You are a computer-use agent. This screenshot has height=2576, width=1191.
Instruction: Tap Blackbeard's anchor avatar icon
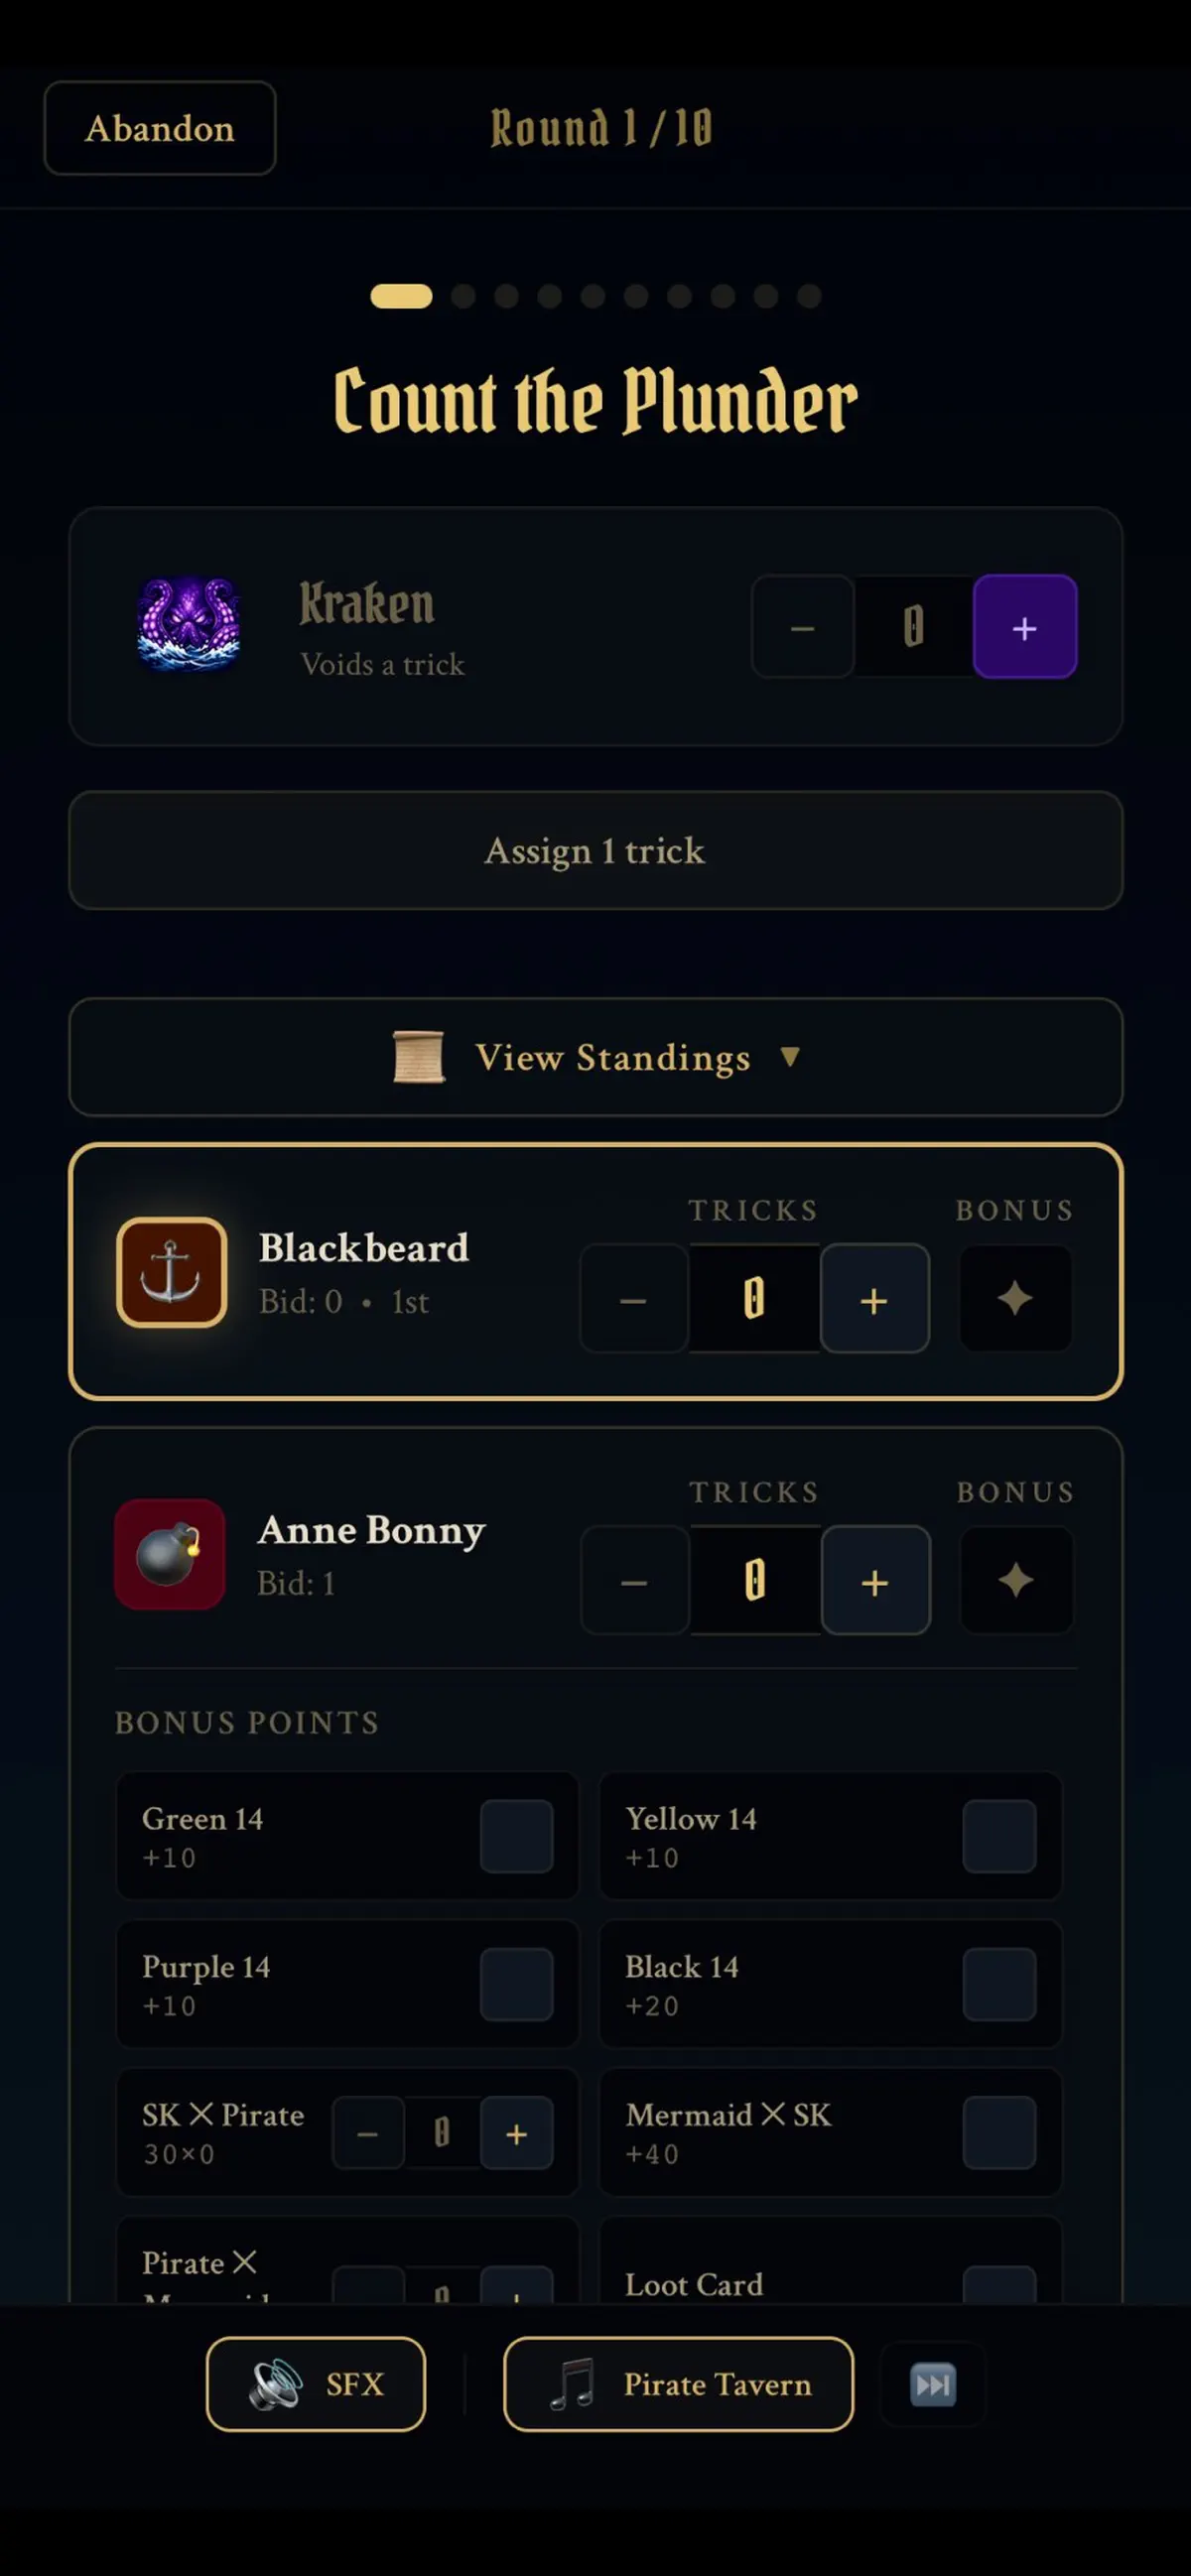[171, 1272]
